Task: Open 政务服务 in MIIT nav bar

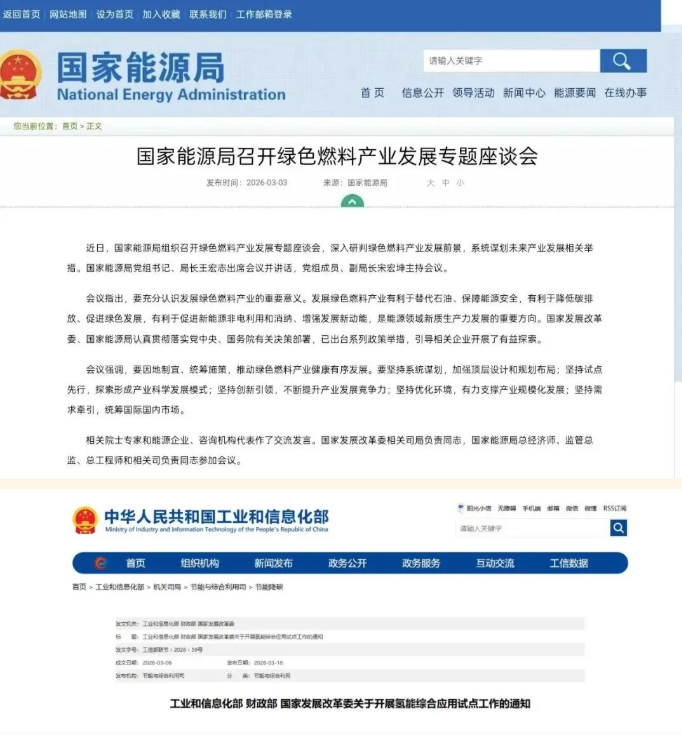Action: pyautogui.click(x=421, y=563)
